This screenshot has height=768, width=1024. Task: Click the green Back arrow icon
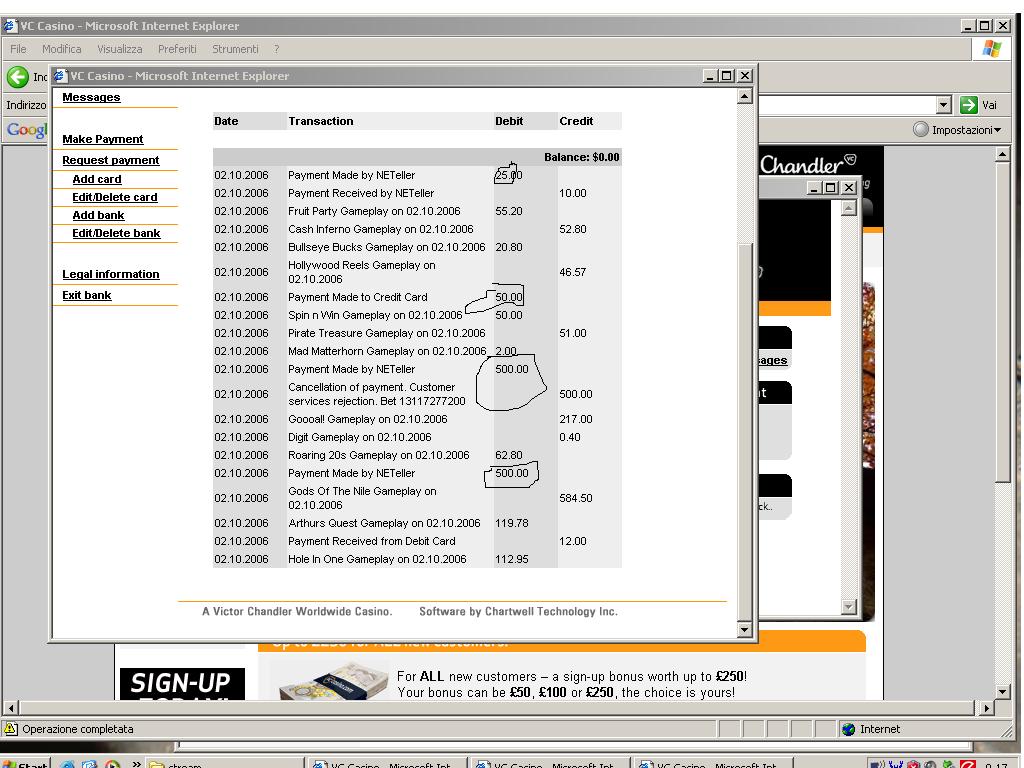(18, 77)
